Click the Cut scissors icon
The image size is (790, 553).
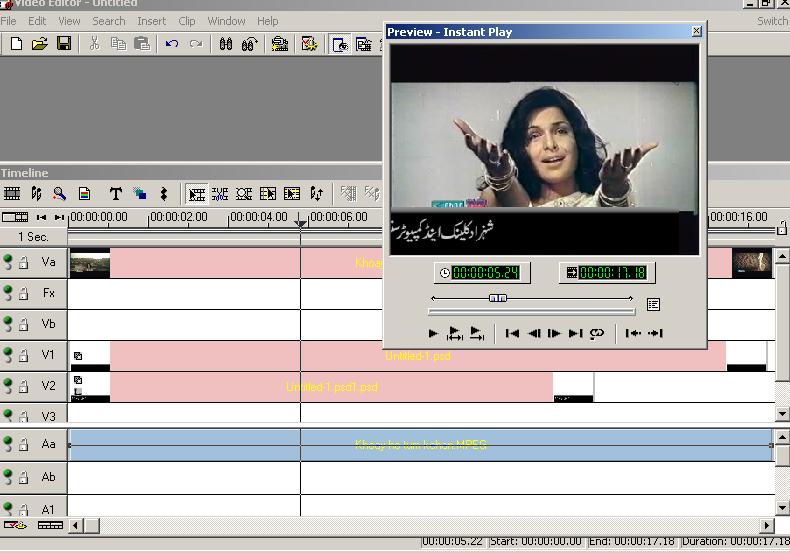tap(94, 44)
